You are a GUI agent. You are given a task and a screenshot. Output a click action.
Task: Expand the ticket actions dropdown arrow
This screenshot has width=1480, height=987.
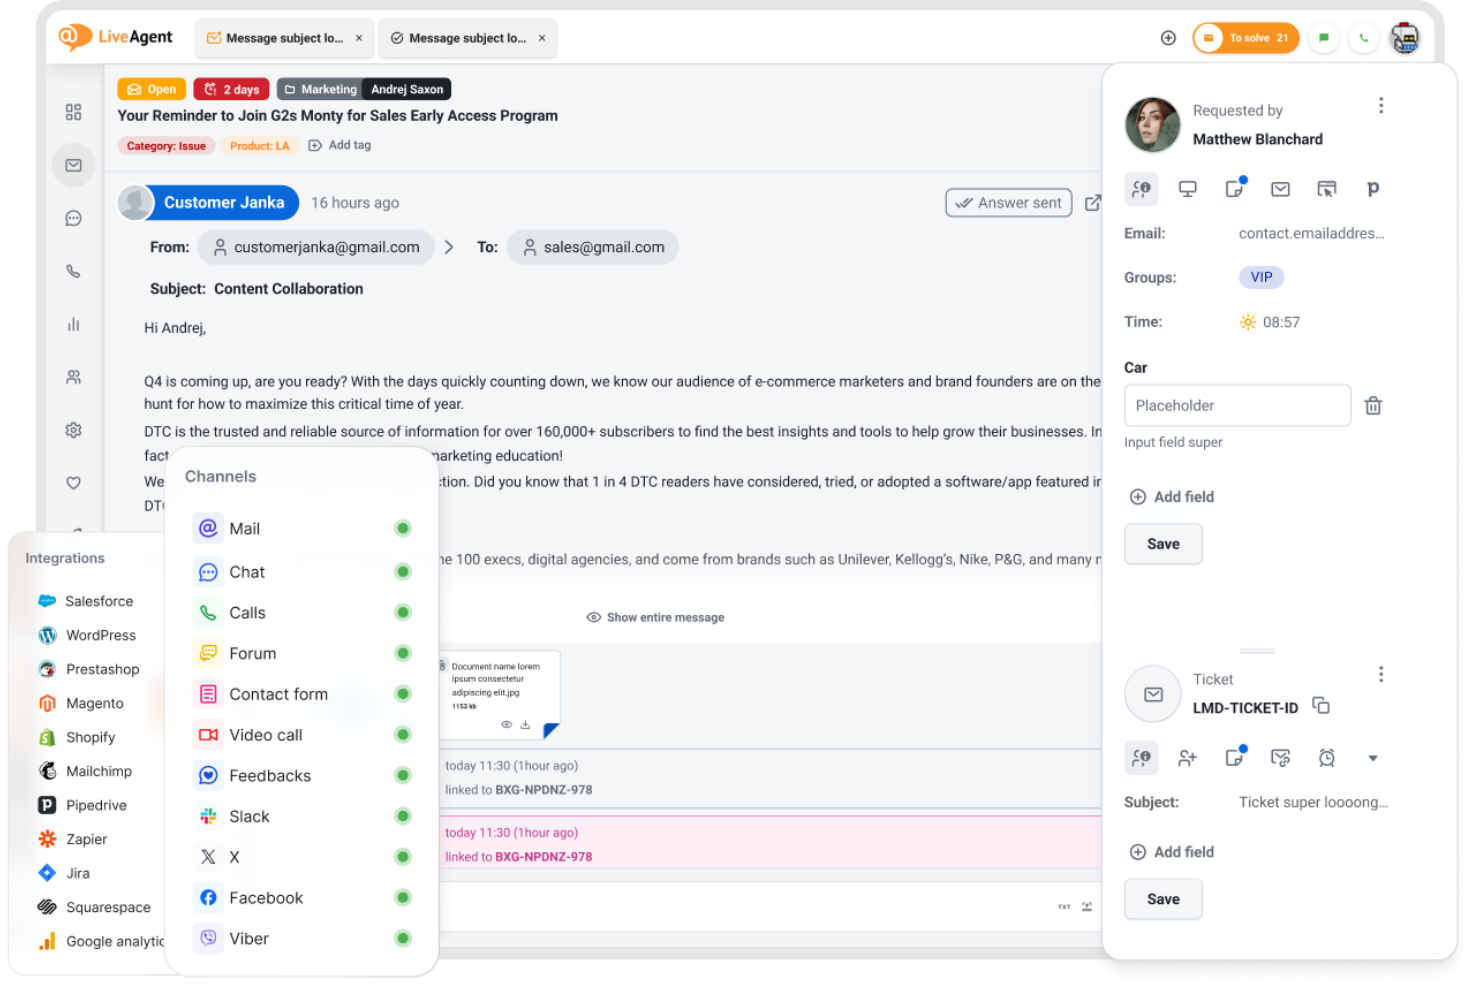(1373, 758)
